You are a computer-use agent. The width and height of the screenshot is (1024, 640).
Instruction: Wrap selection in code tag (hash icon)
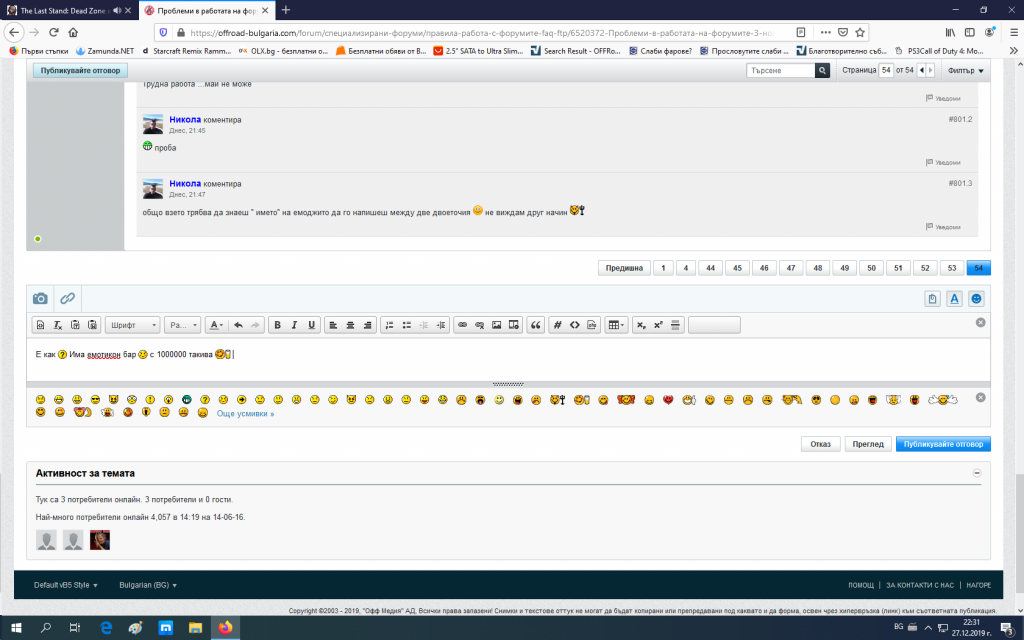pyautogui.click(x=557, y=325)
